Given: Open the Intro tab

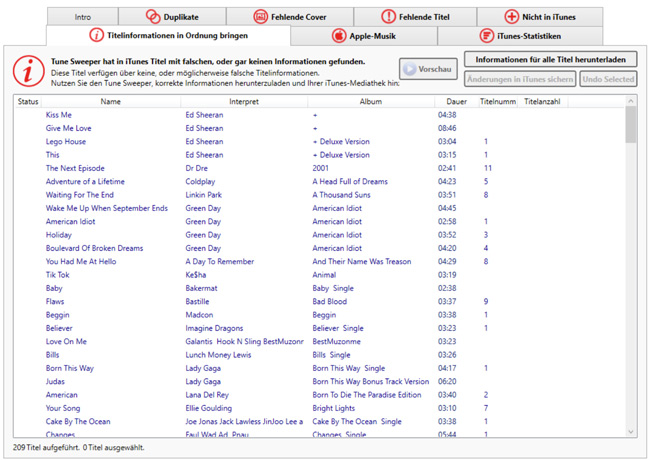Looking at the screenshot, I should point(82,17).
